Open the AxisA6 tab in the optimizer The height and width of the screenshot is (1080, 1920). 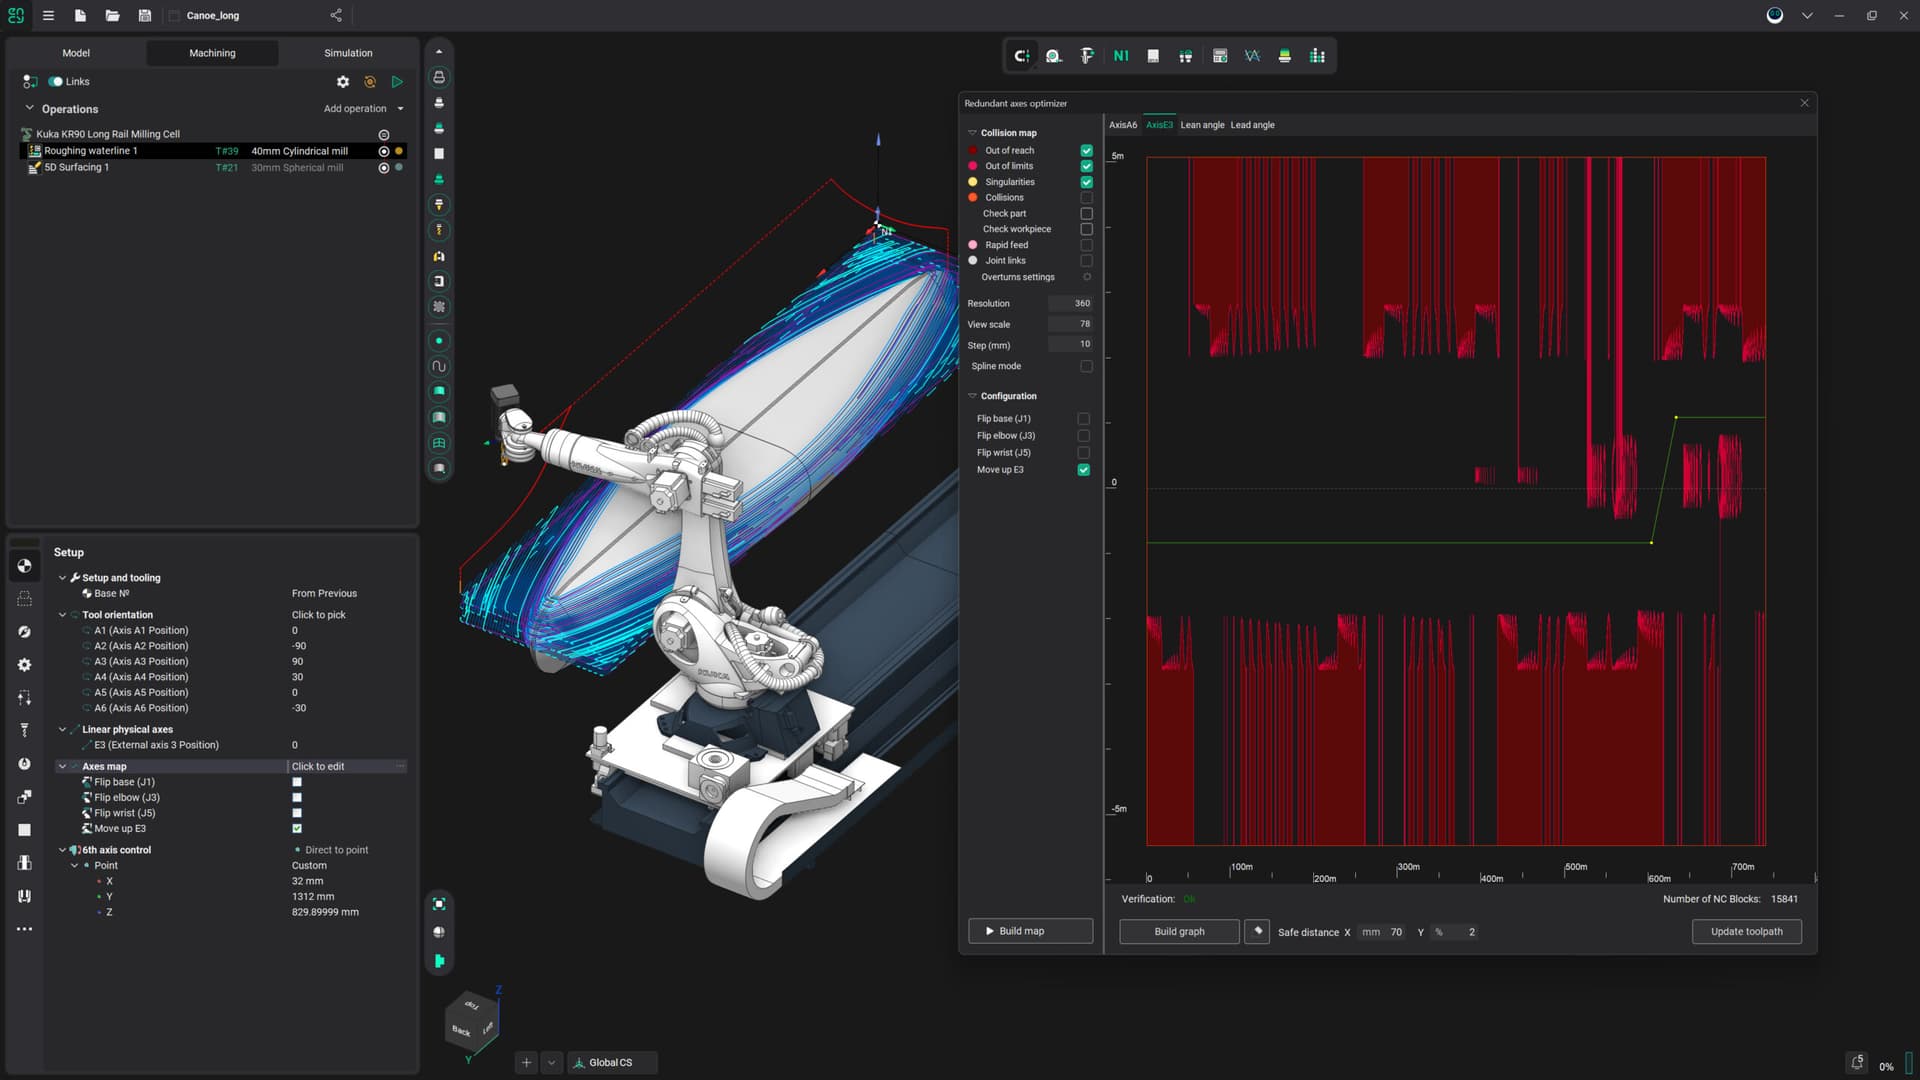coord(1122,124)
